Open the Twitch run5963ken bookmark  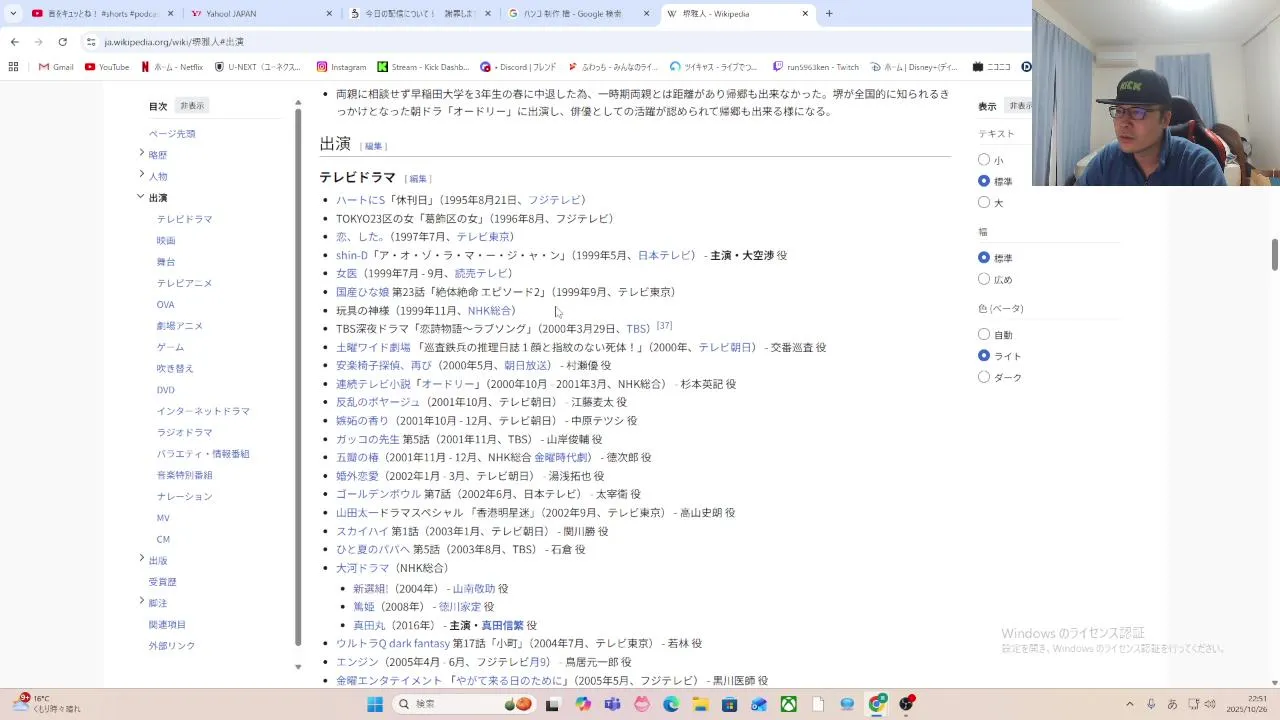coord(815,67)
